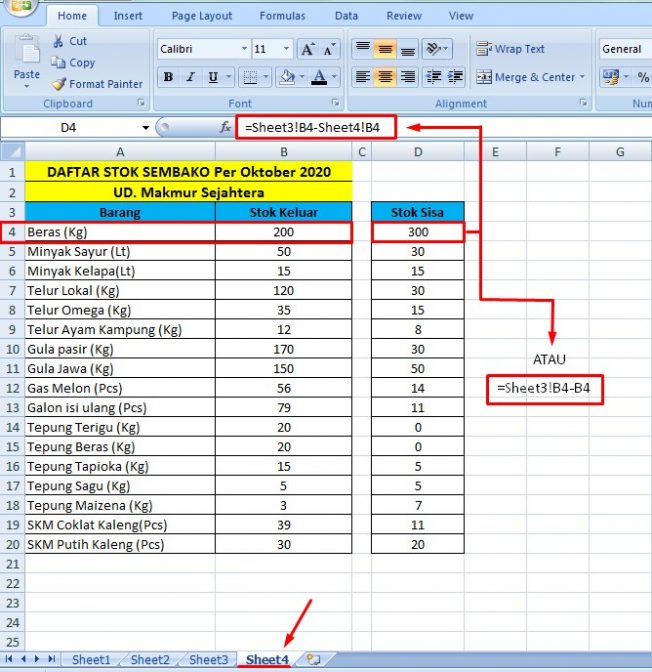652x672 pixels.
Task: Open the Alignment dialog launcher
Action: [x=583, y=102]
